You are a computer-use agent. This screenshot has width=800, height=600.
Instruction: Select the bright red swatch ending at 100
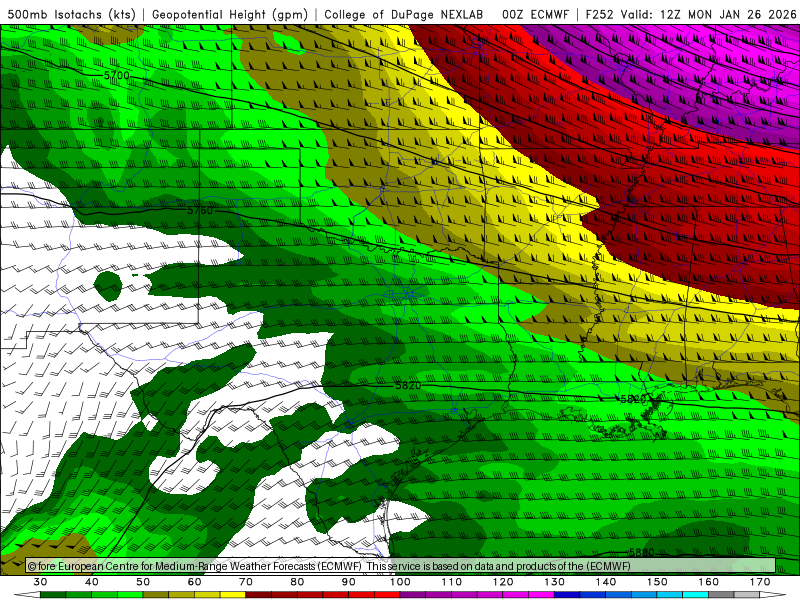(x=387, y=594)
